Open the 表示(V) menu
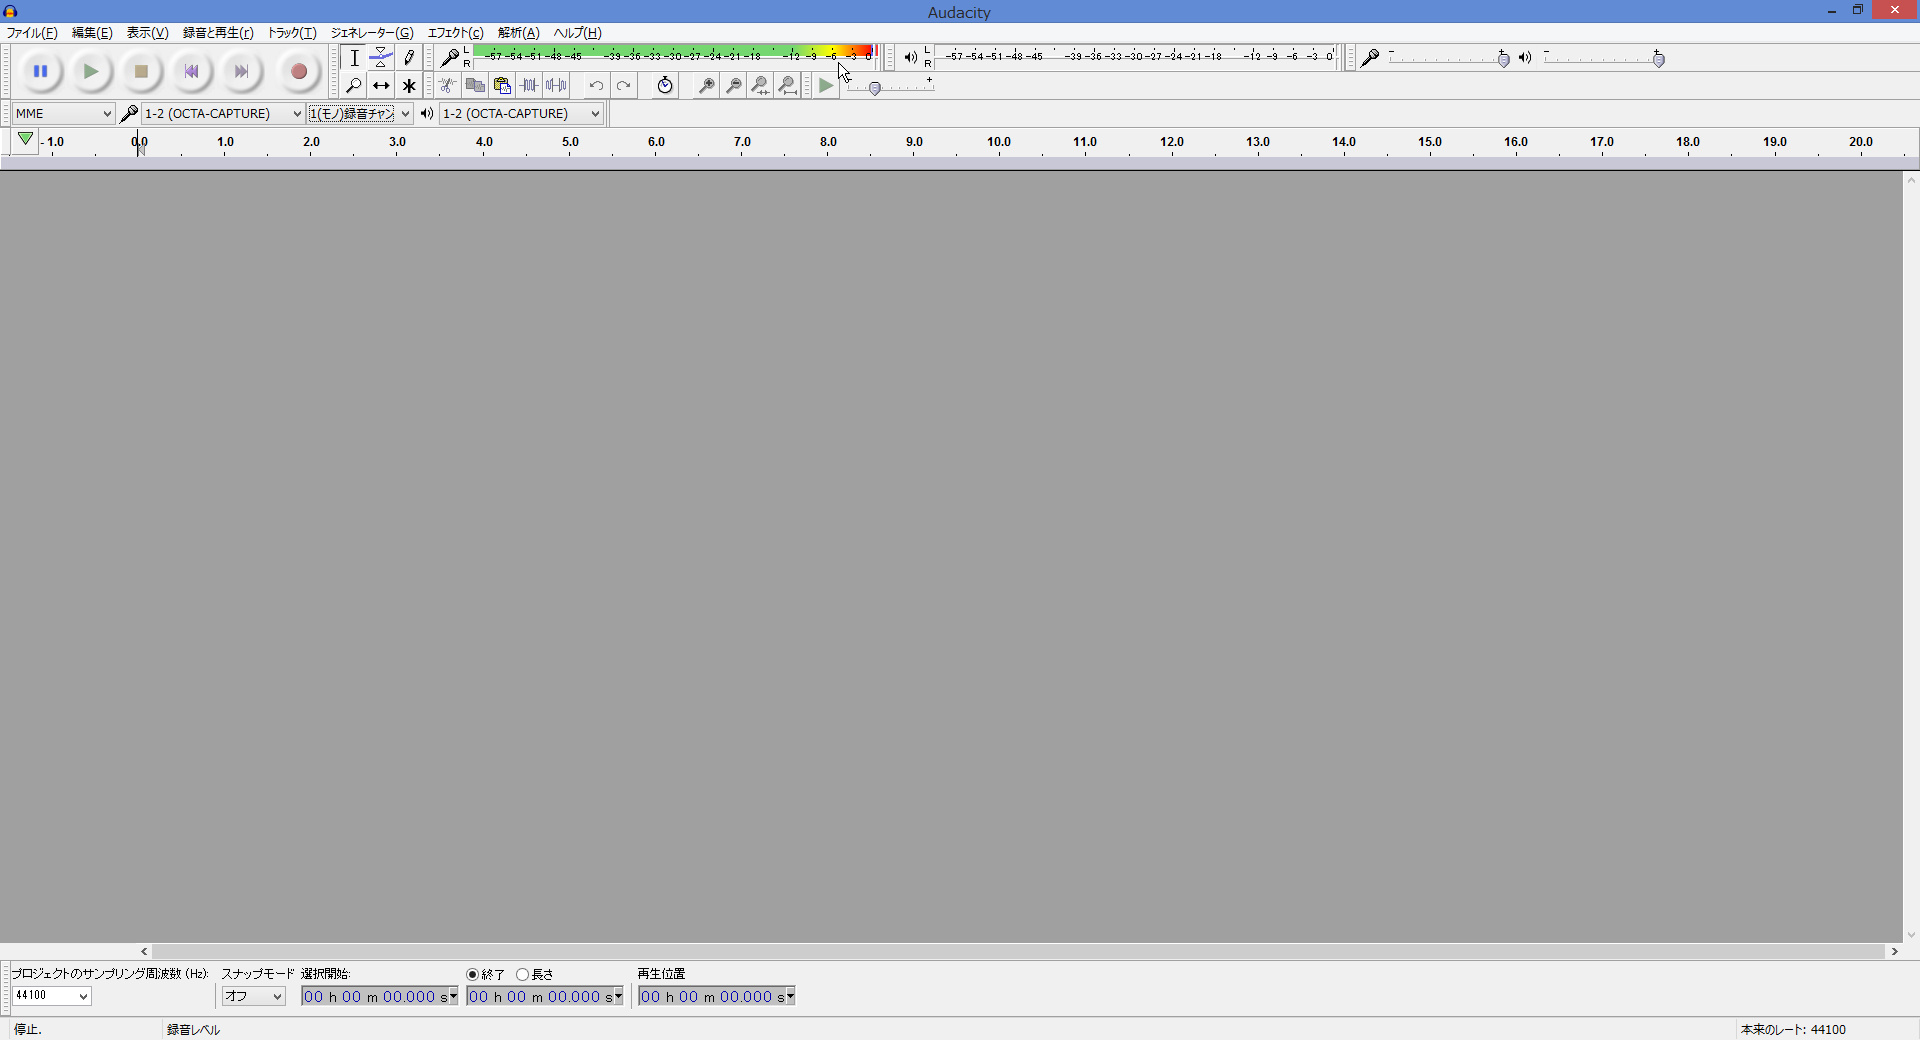The height and width of the screenshot is (1040, 1920). 147,33
